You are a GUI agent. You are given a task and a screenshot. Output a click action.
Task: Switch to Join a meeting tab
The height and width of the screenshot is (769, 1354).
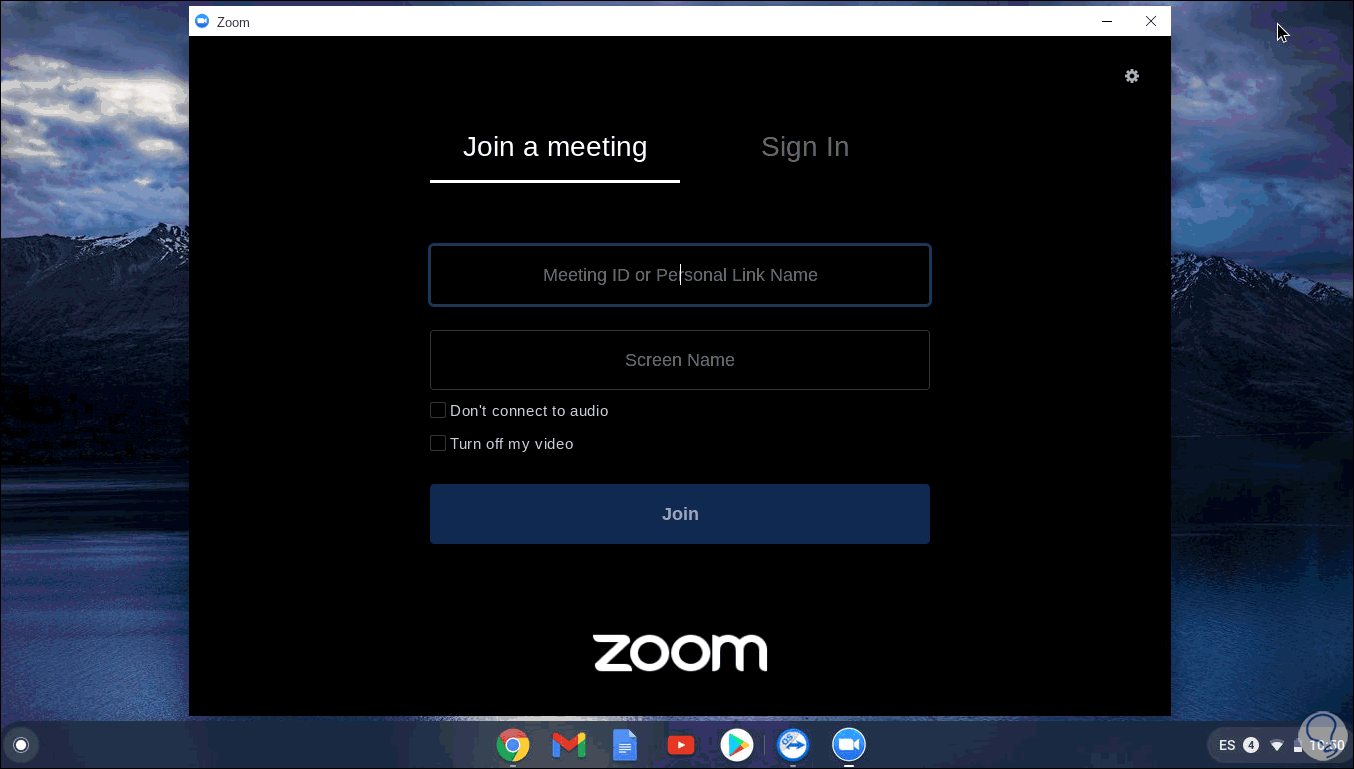(x=555, y=147)
